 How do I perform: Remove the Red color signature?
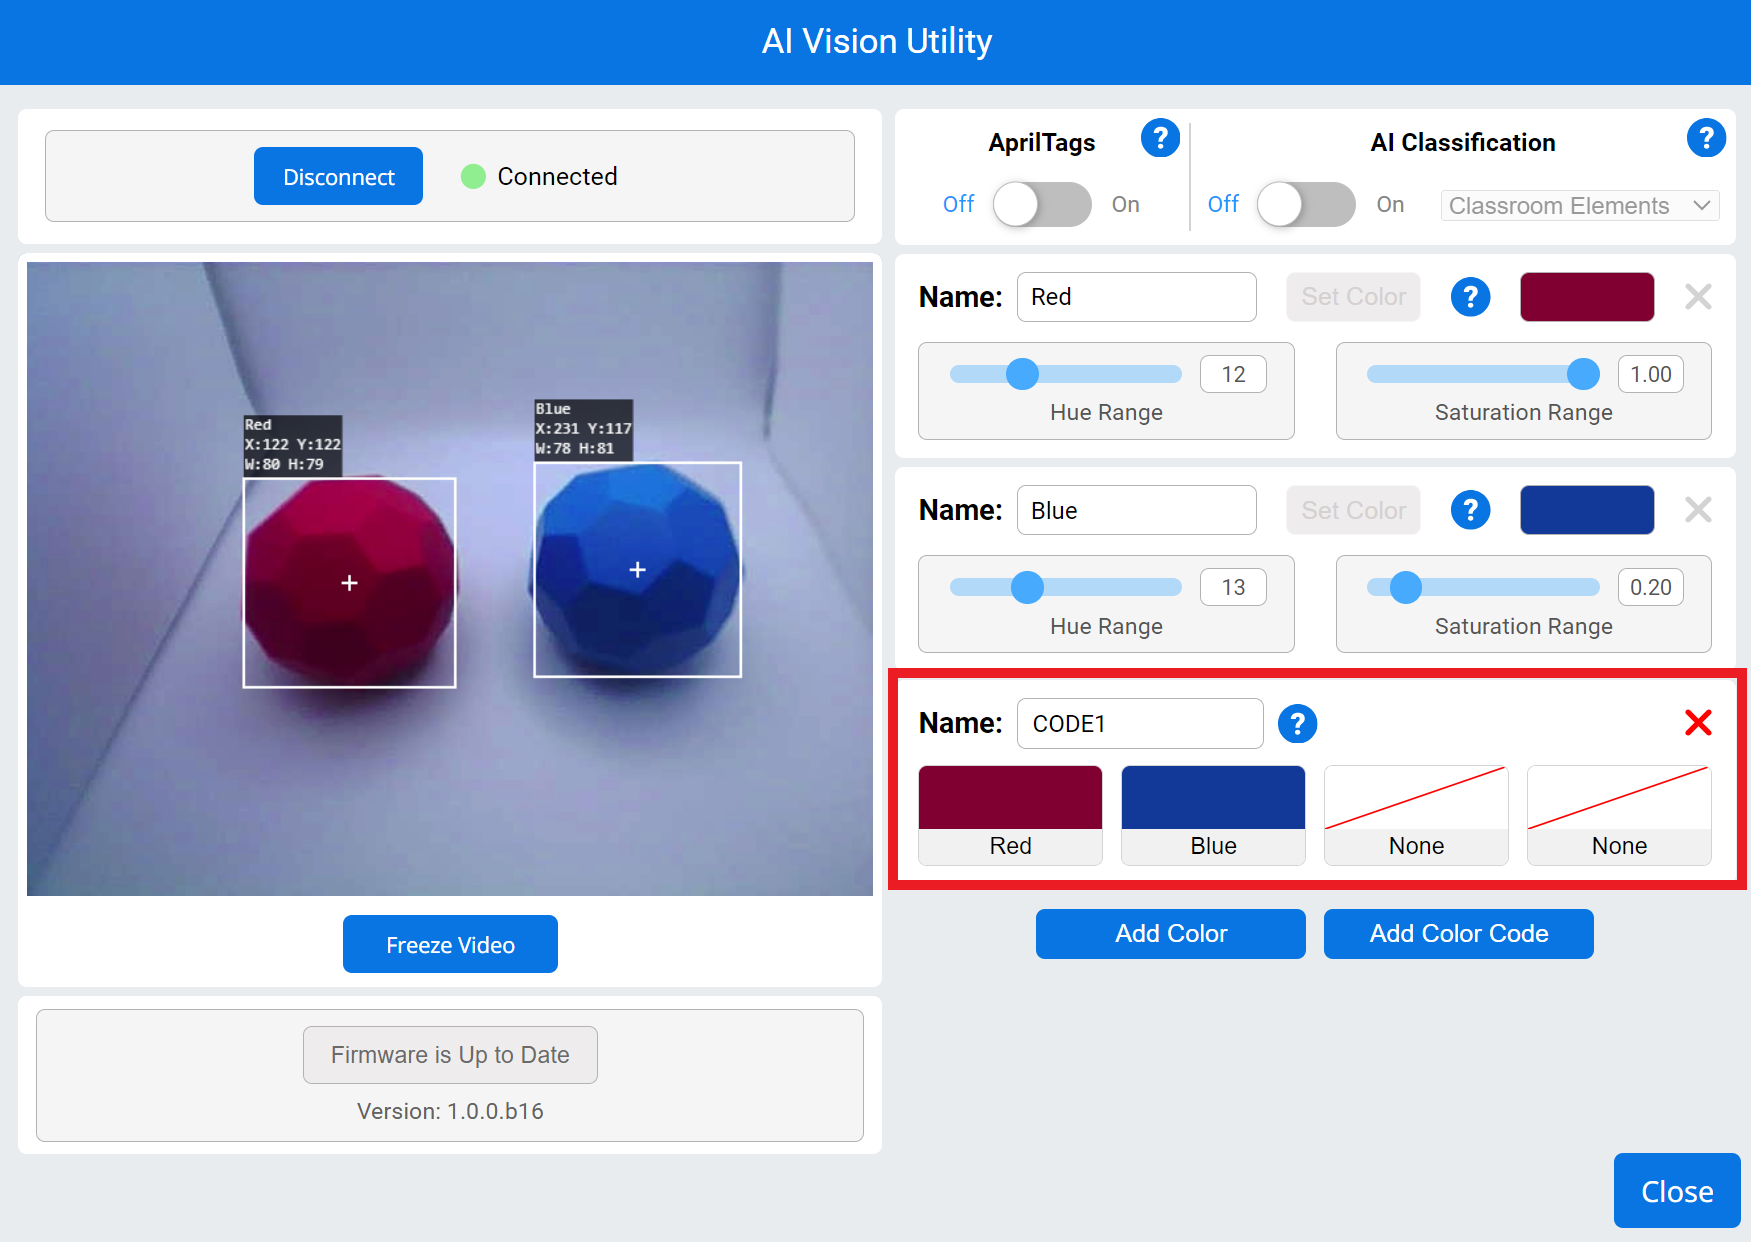[1698, 296]
